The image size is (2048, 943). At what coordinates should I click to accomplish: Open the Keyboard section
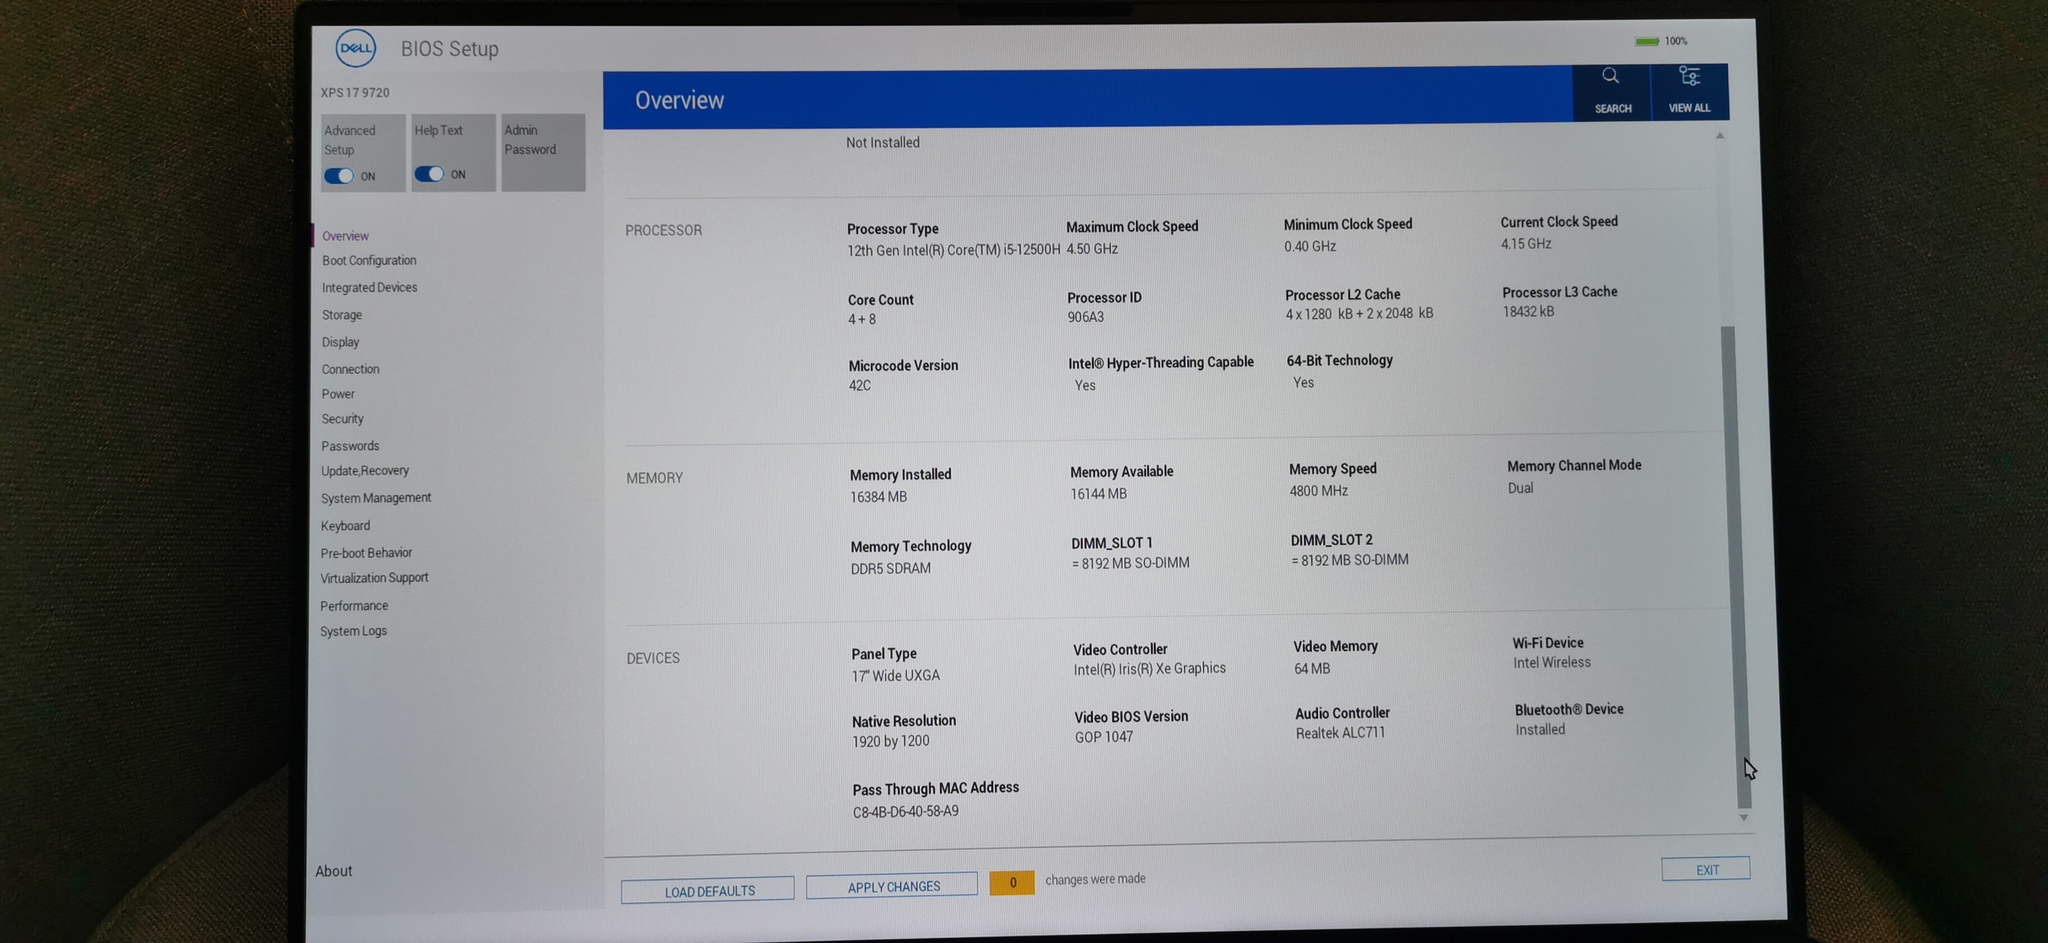pos(345,526)
